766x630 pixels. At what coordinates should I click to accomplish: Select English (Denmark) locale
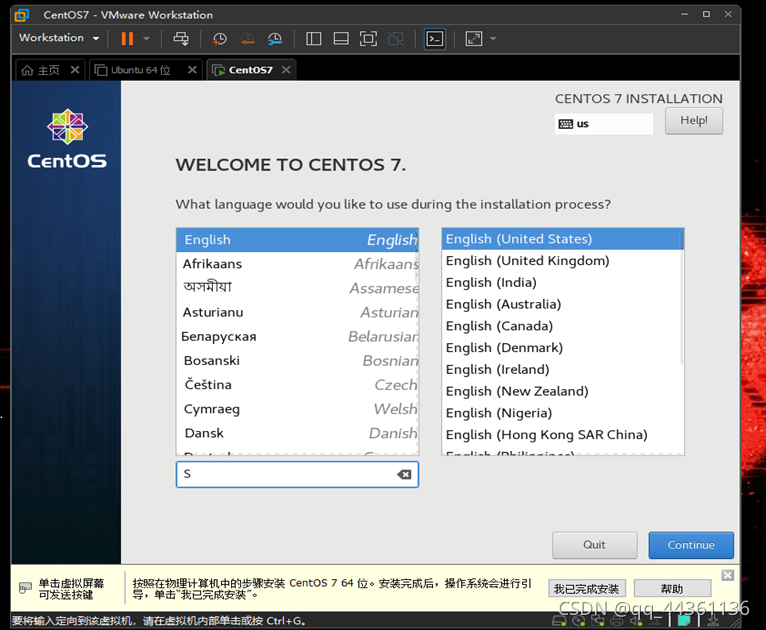562,348
